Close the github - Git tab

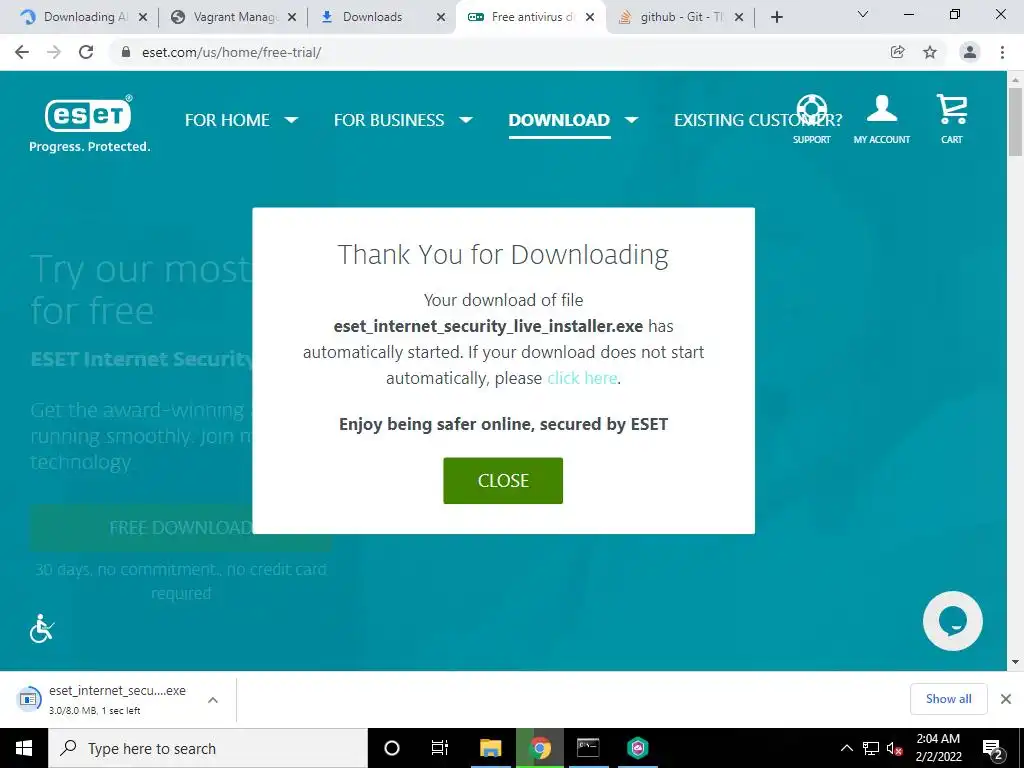[x=739, y=17]
